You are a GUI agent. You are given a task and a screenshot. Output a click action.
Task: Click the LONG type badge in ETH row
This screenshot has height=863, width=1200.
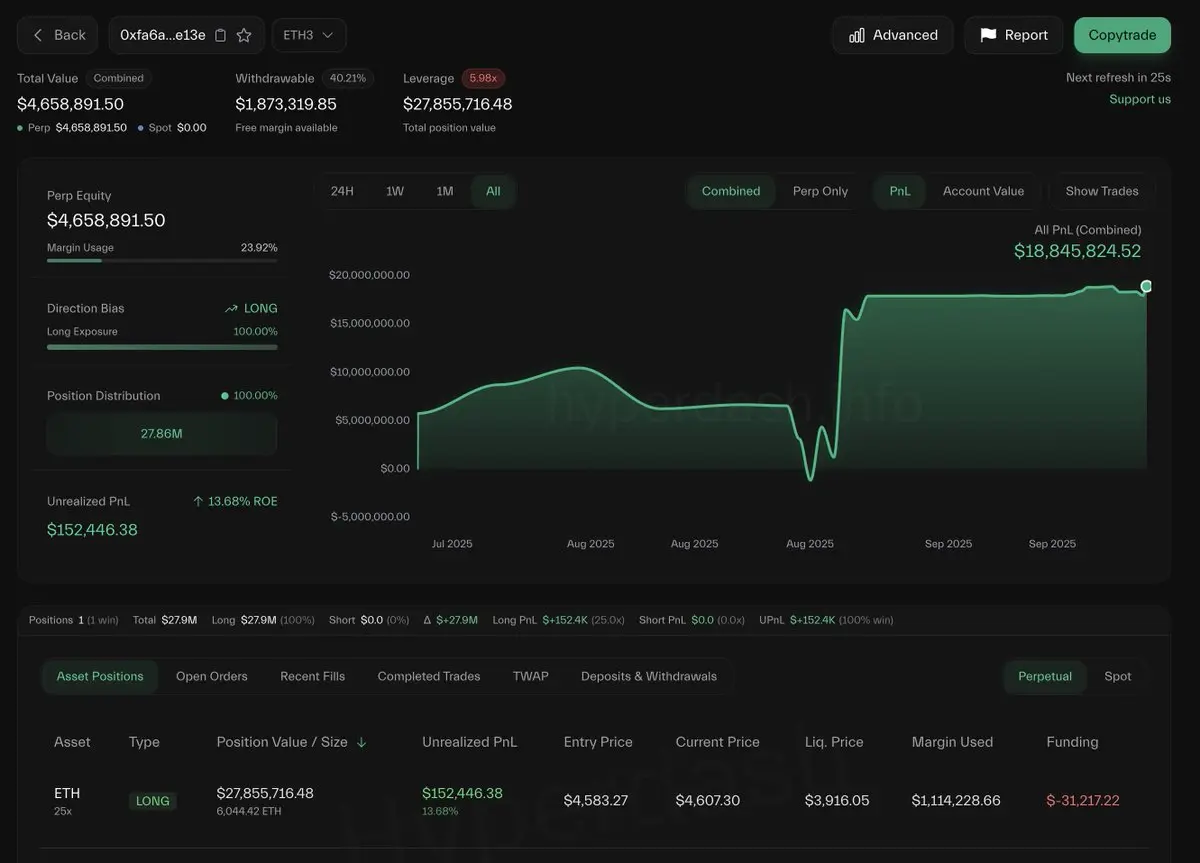pyautogui.click(x=152, y=801)
